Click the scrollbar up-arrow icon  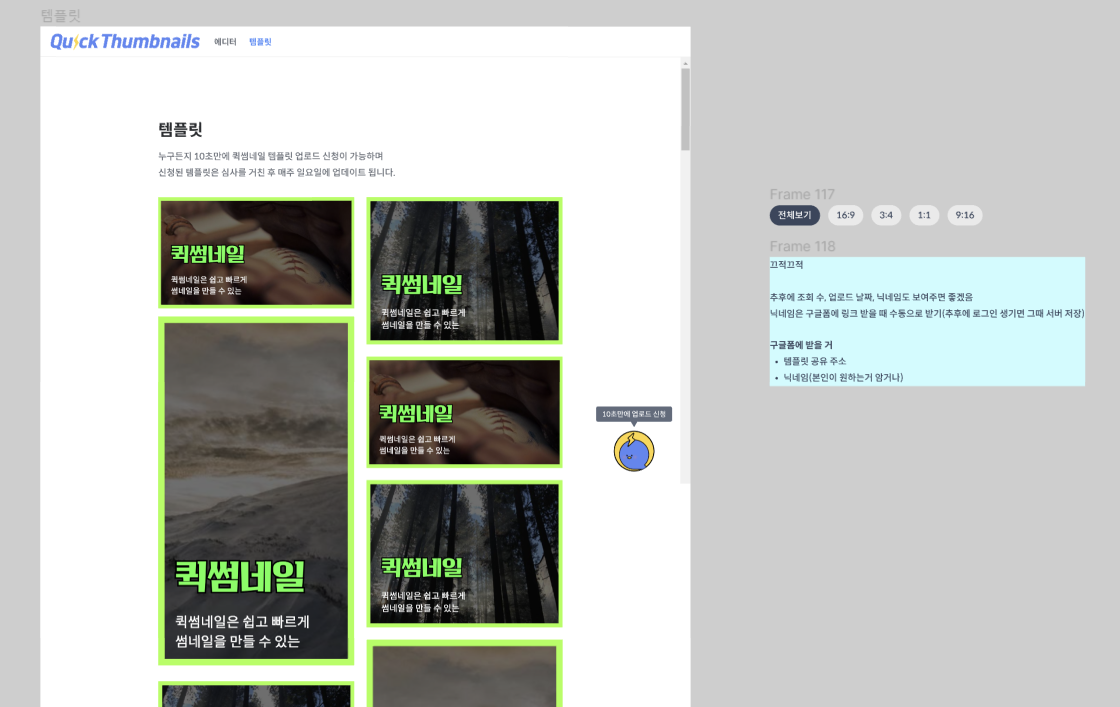point(684,62)
